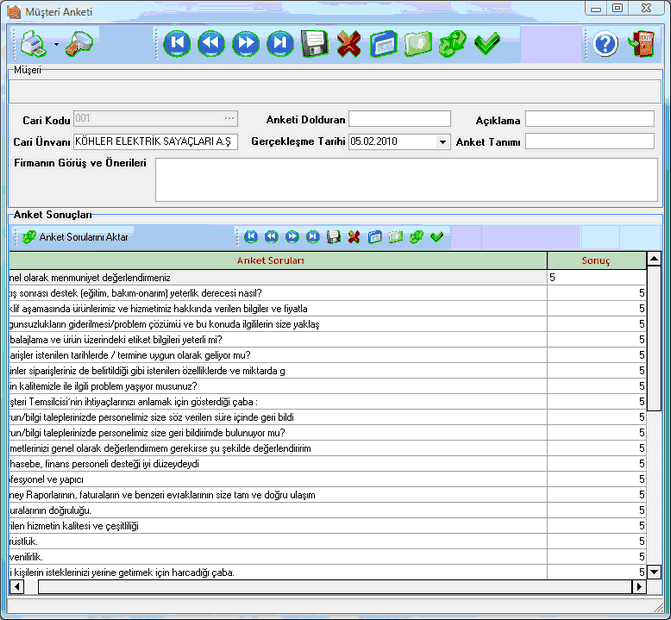Save record with large floppy disk icon

315,43
